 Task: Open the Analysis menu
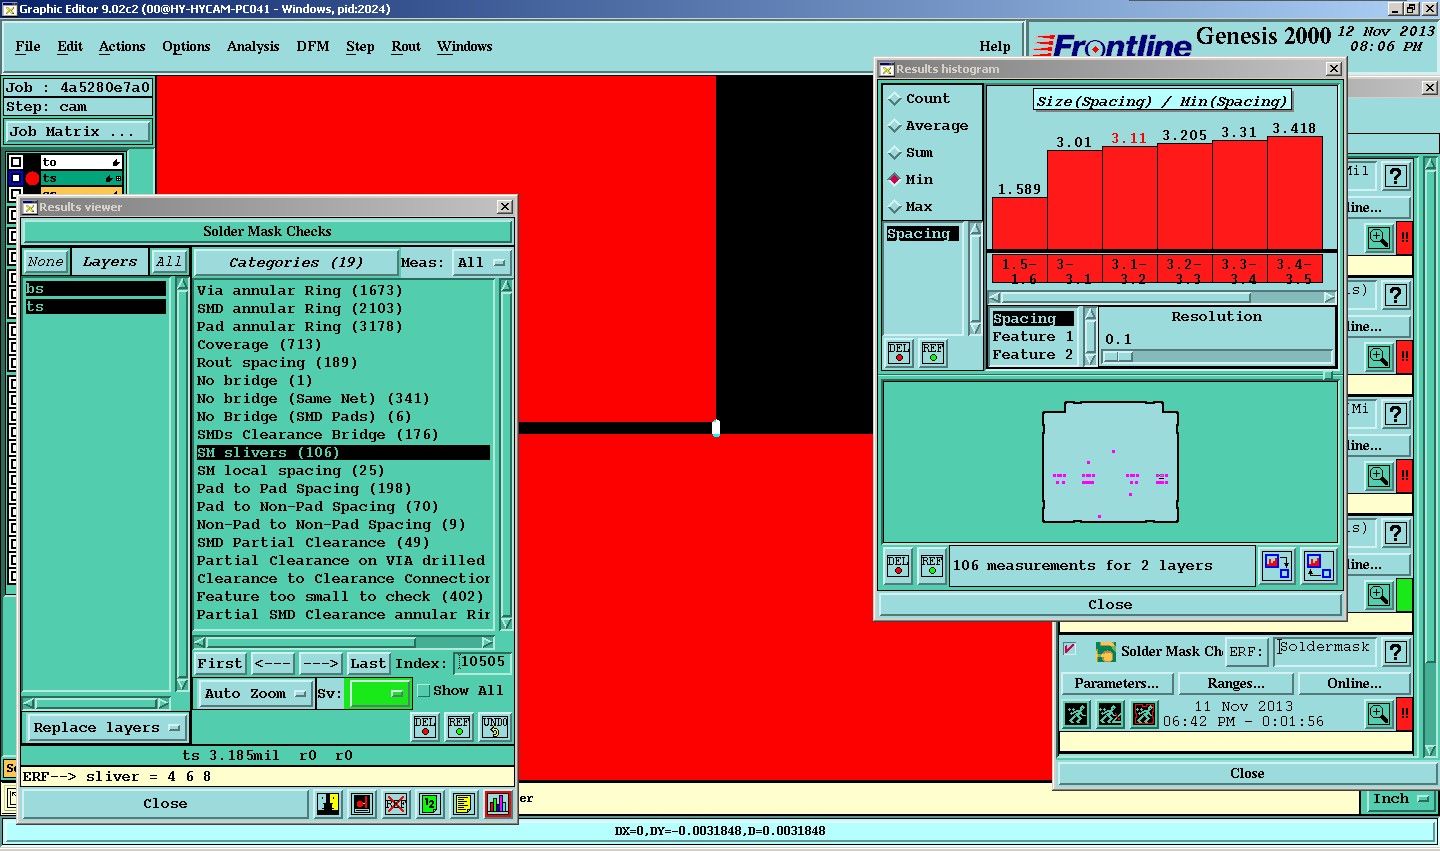point(253,47)
